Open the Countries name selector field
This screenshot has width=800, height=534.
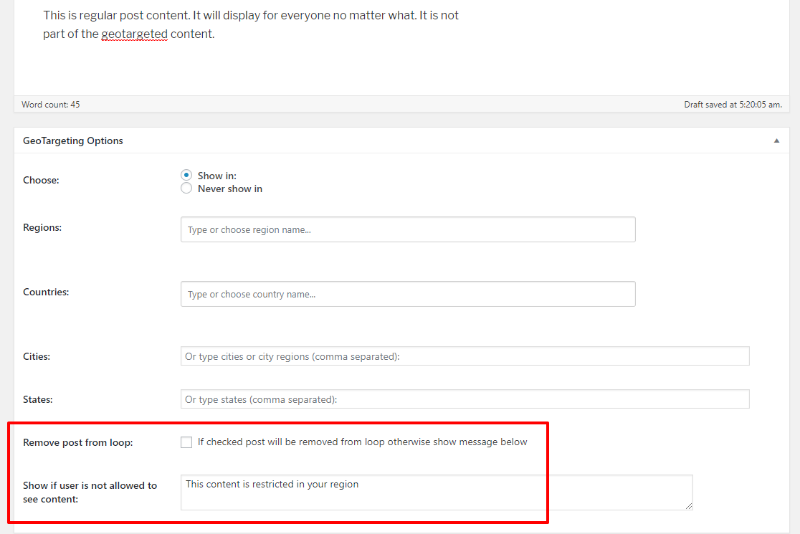pyautogui.click(x=408, y=294)
